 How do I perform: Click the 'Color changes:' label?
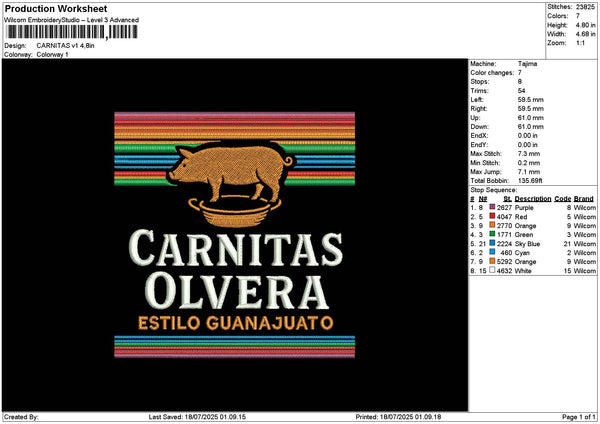[492, 73]
